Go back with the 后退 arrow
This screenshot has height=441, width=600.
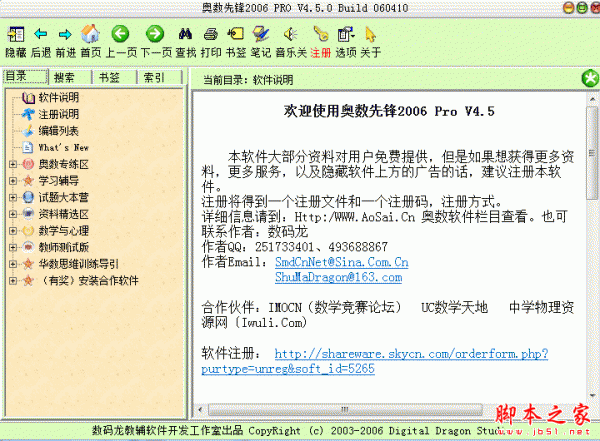coord(41,34)
